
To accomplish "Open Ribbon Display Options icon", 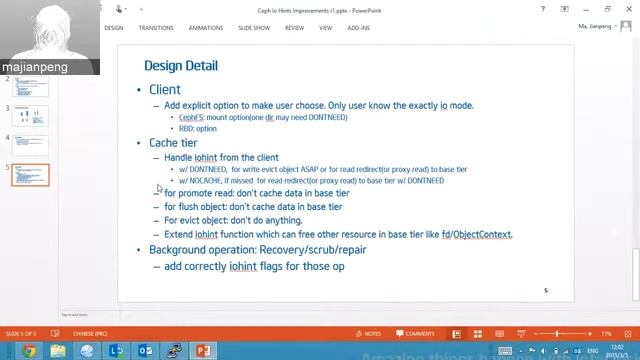I will pos(564,9).
